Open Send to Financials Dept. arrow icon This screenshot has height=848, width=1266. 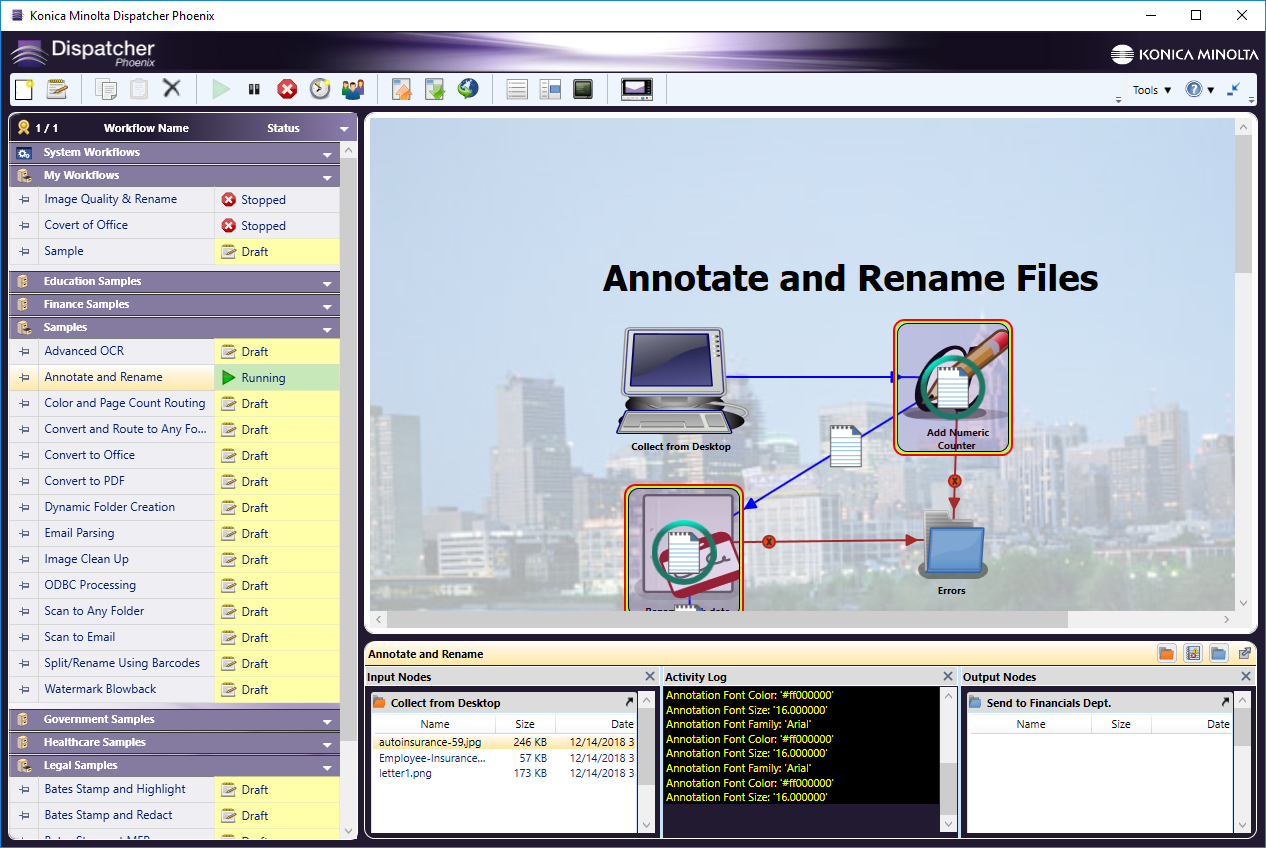pos(1225,702)
